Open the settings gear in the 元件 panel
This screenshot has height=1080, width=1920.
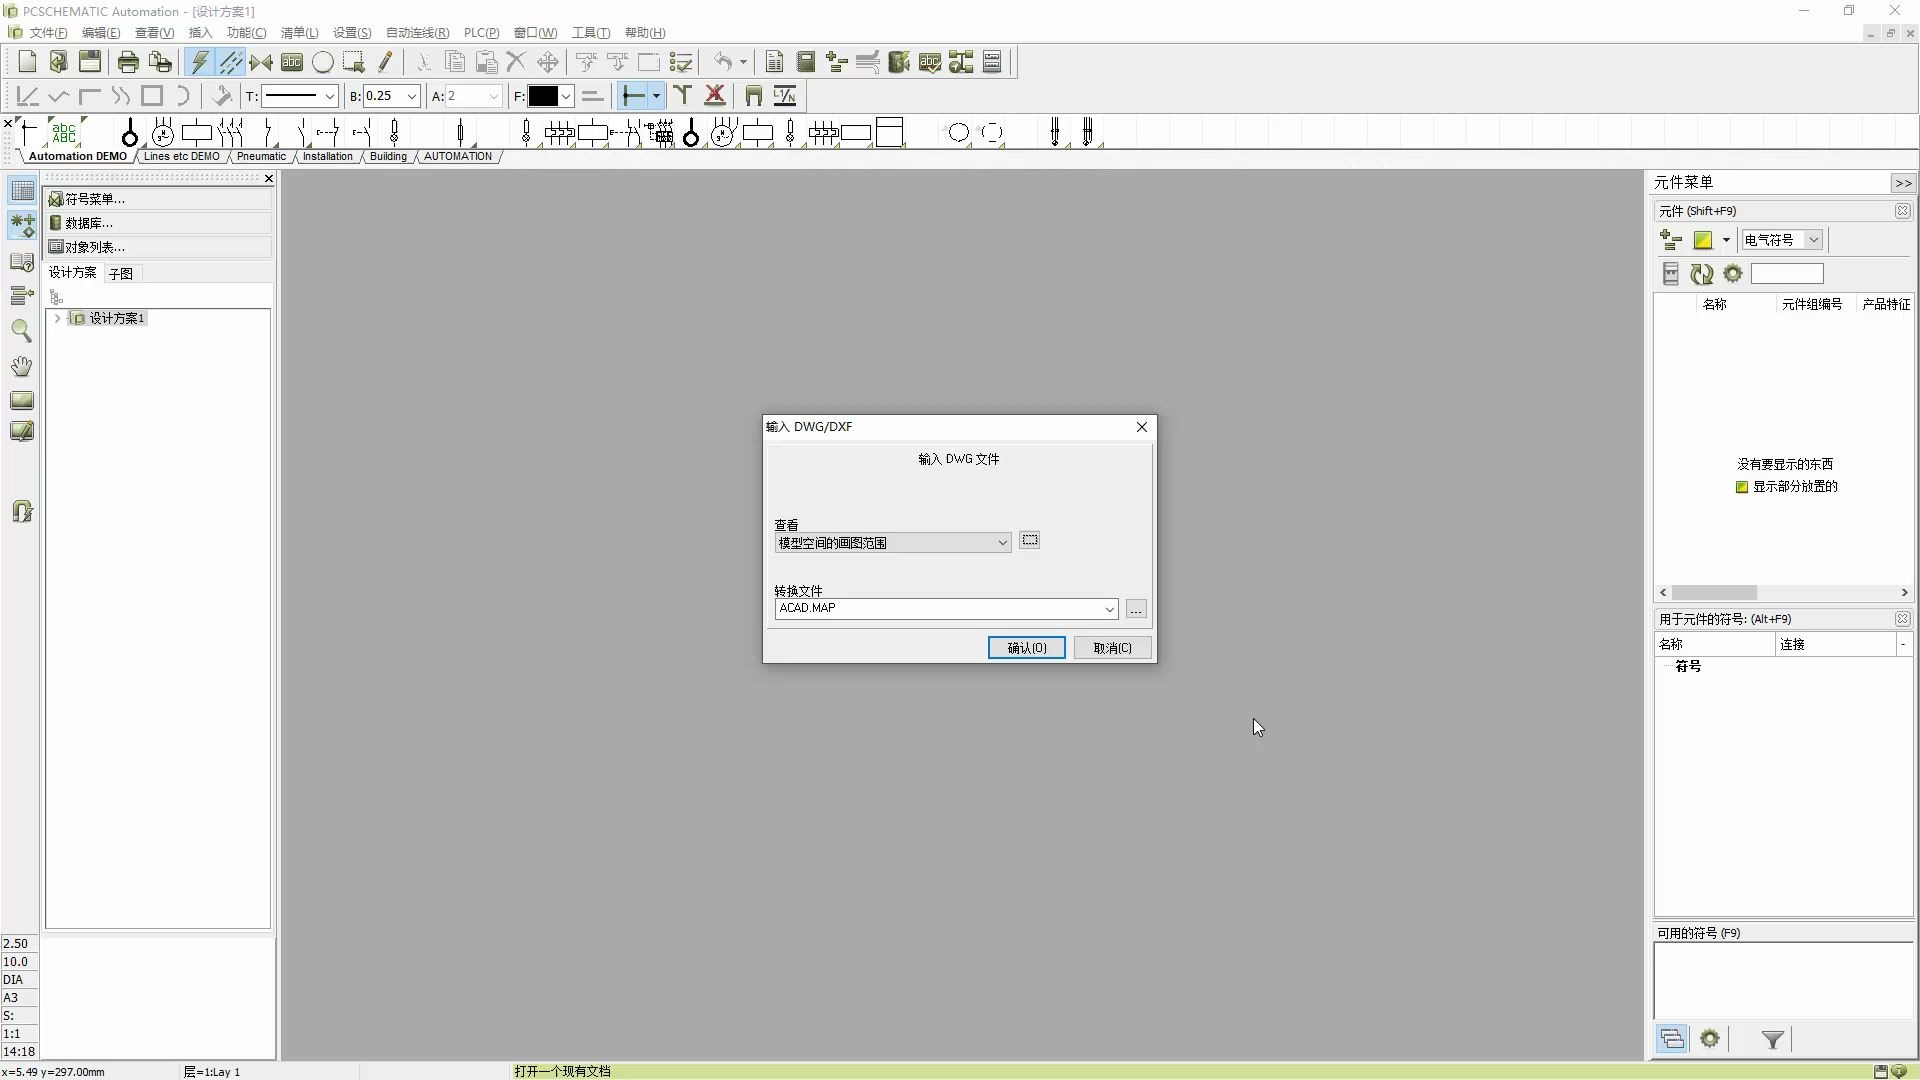click(x=1733, y=274)
